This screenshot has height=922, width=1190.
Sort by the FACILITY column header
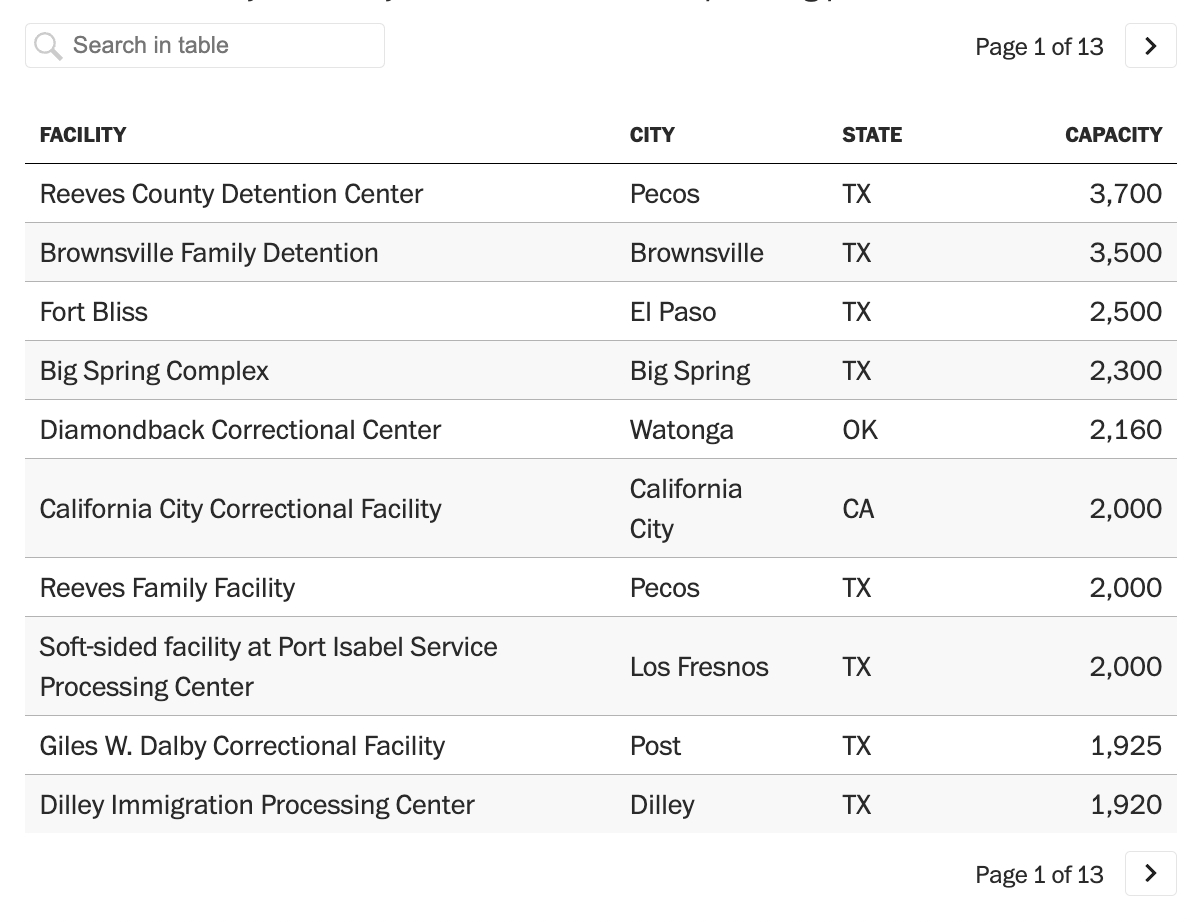pyautogui.click(x=83, y=135)
